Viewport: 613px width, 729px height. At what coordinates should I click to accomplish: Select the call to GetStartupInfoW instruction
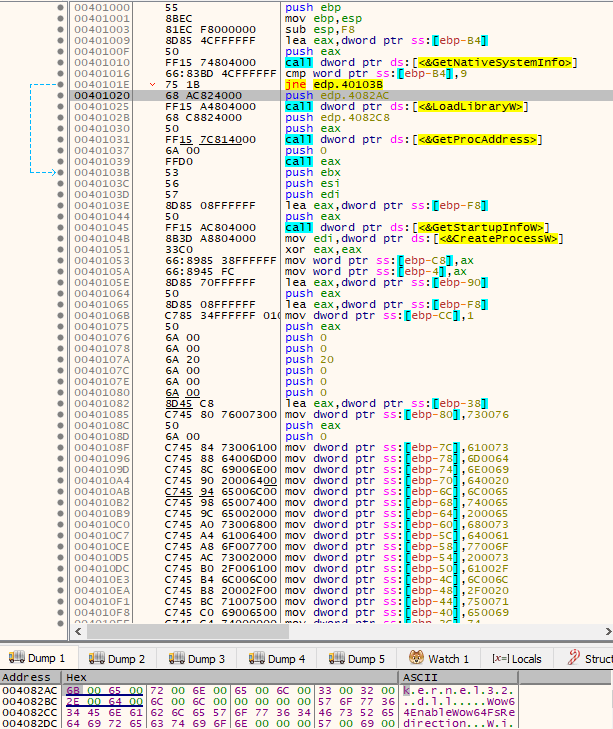417,227
